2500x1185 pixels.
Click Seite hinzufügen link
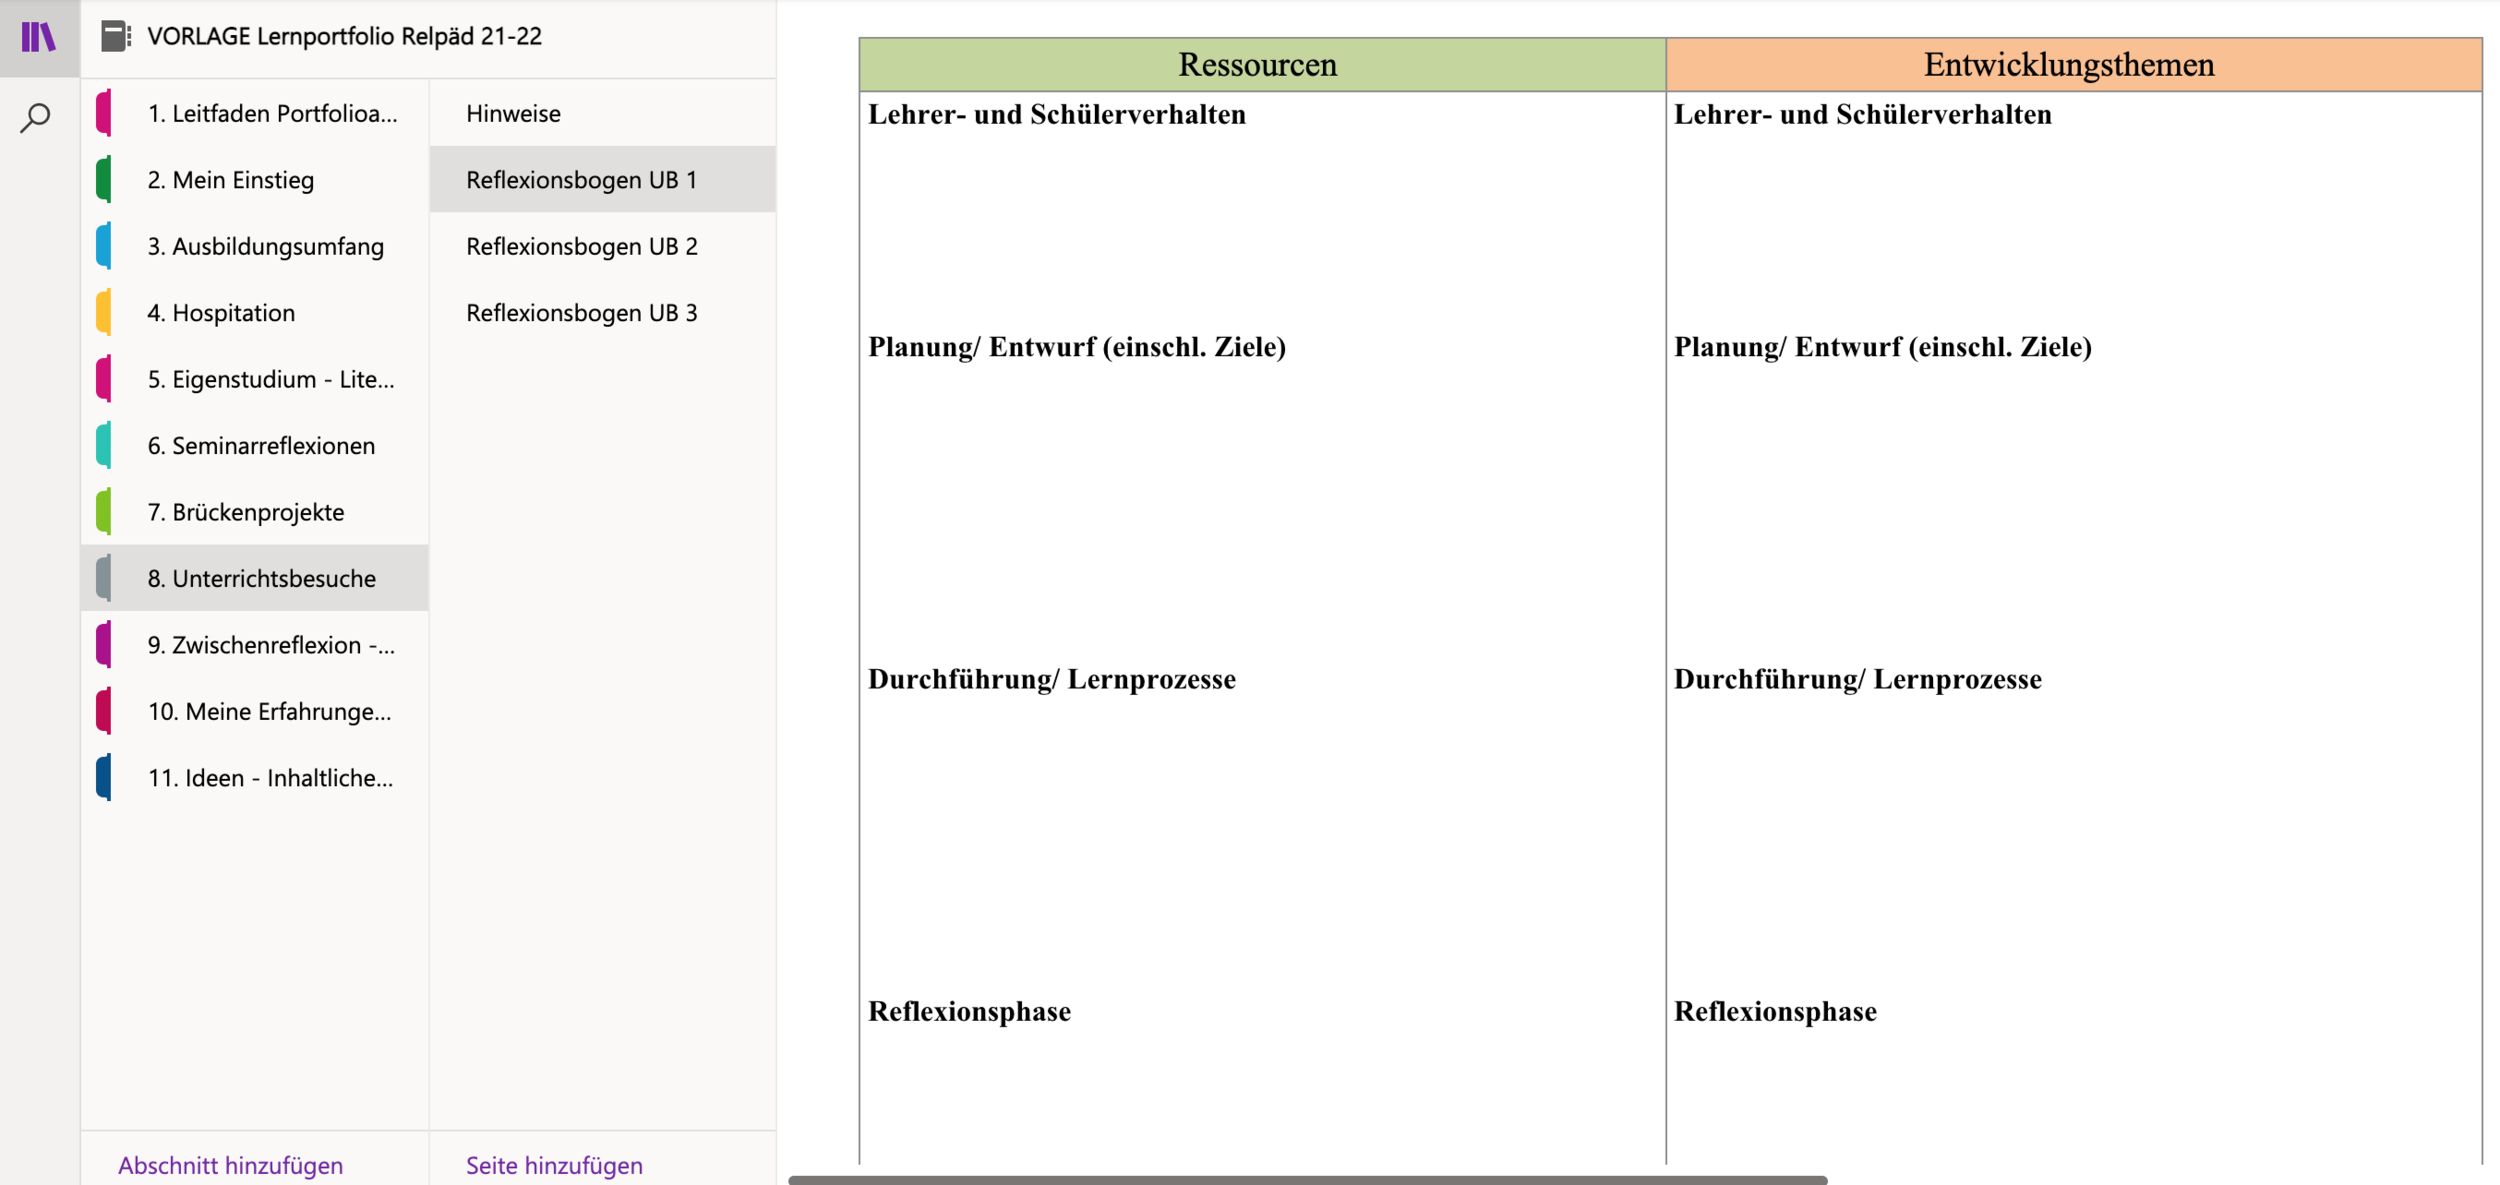click(554, 1165)
